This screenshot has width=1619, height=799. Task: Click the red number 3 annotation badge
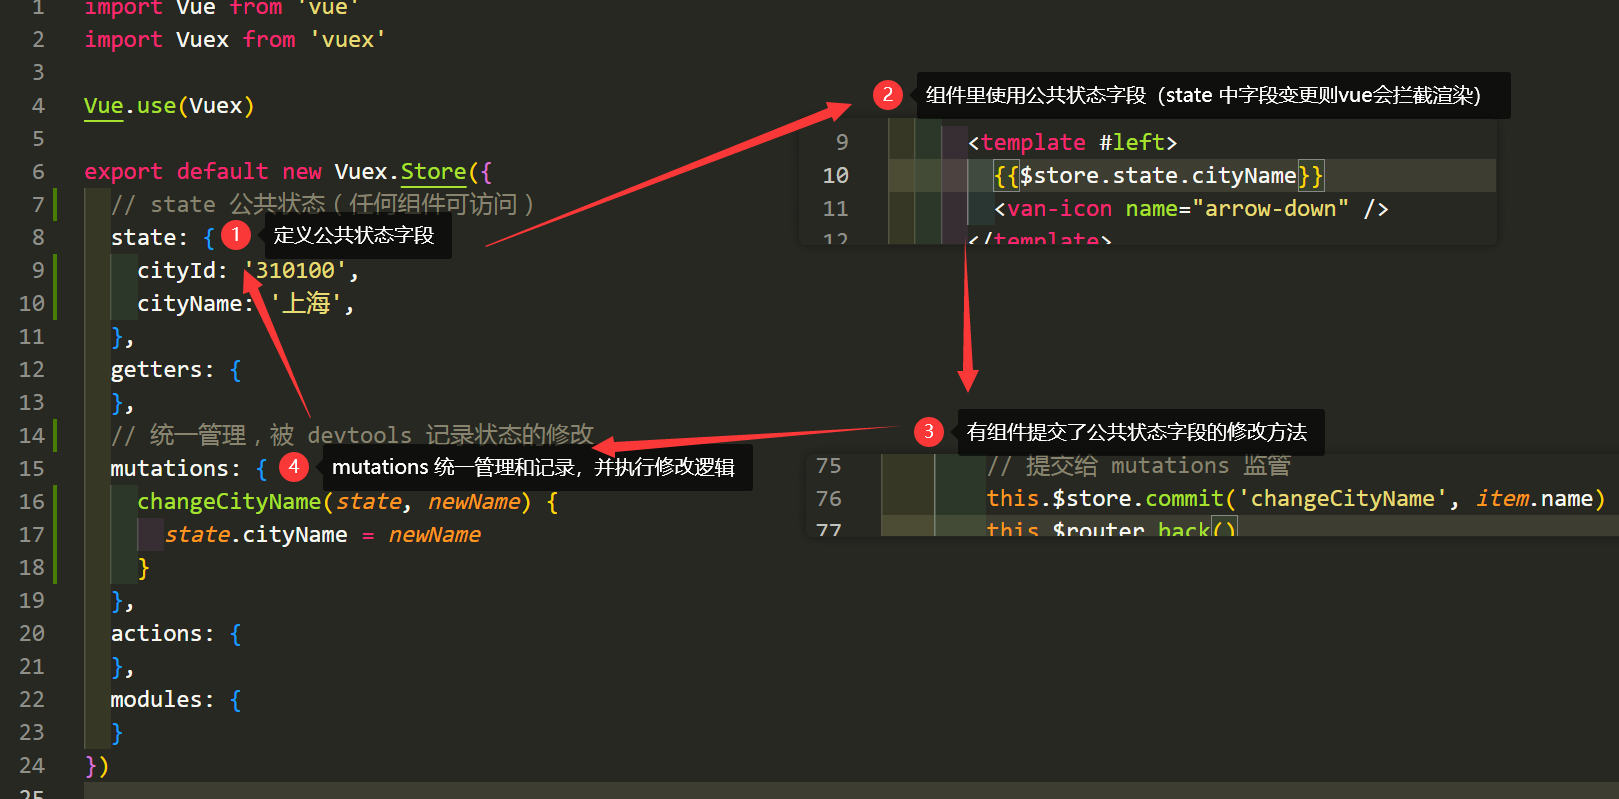click(928, 432)
